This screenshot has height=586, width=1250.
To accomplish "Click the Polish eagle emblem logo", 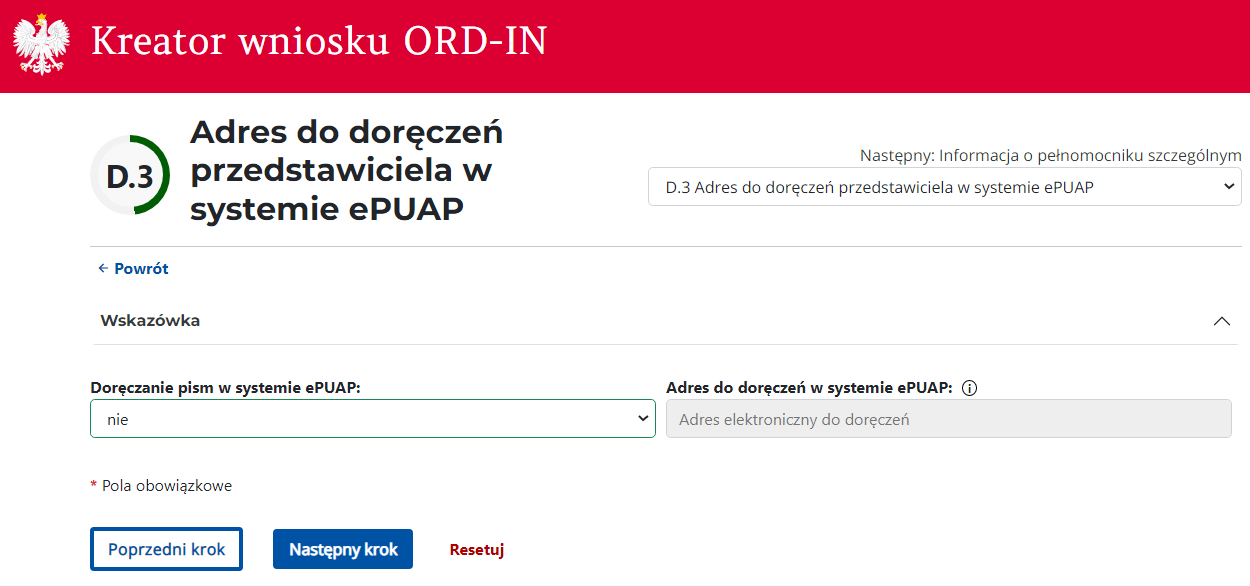I will (x=41, y=44).
